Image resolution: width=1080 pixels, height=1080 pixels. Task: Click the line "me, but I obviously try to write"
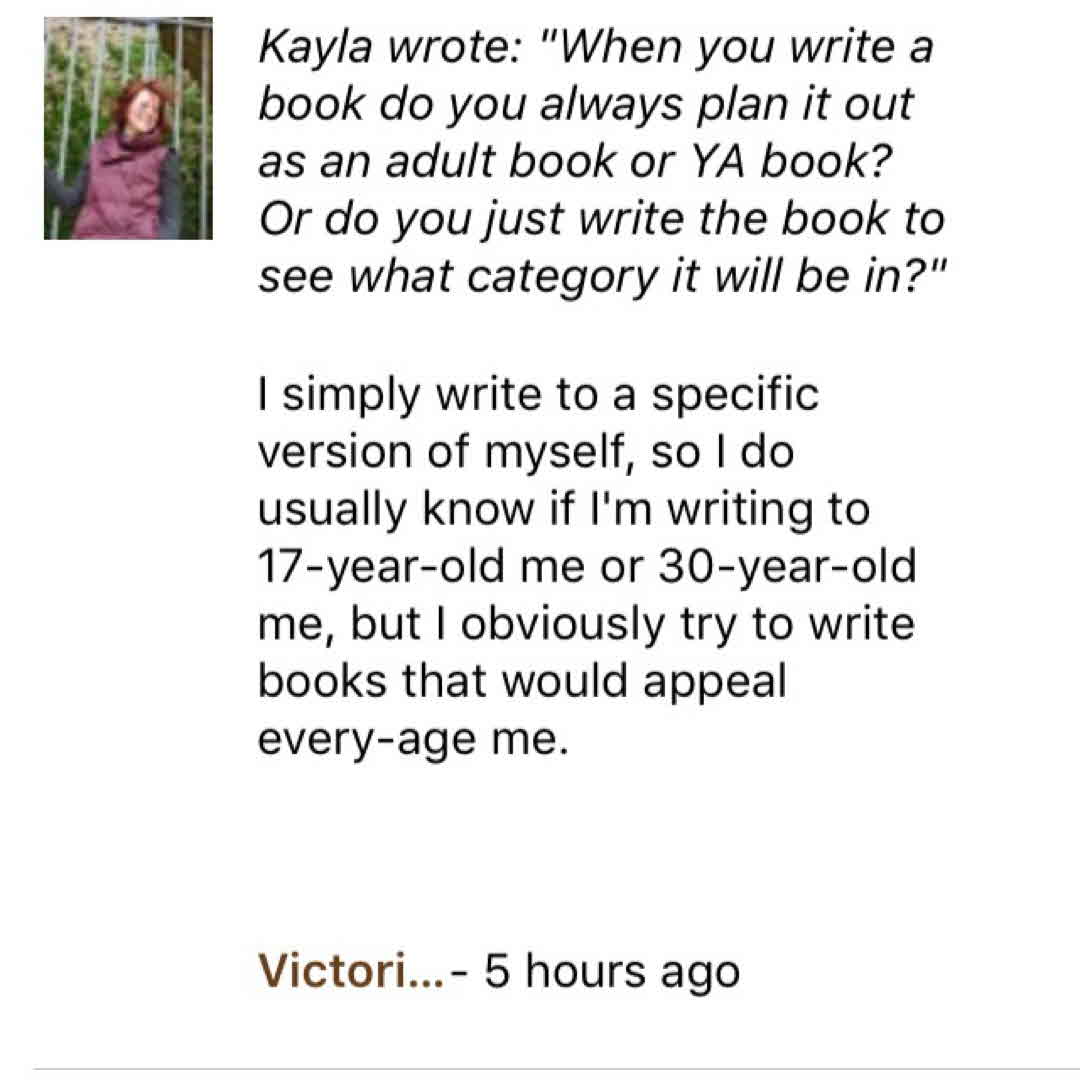click(x=586, y=624)
